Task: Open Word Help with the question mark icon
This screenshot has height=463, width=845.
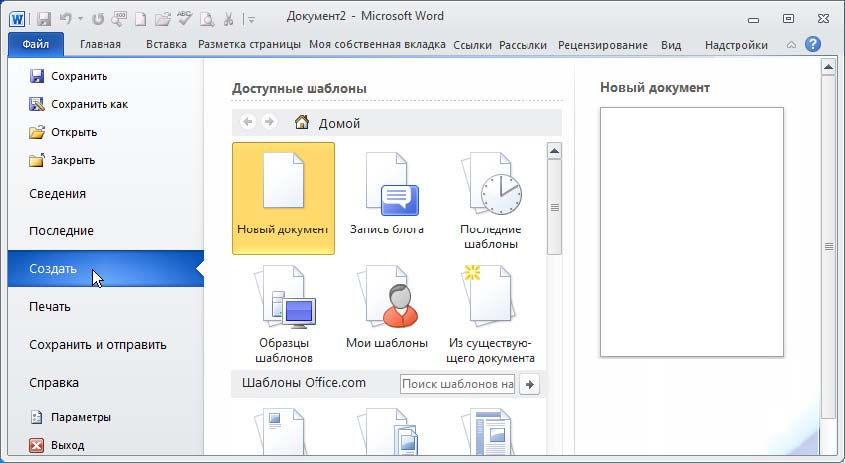Action: [813, 44]
